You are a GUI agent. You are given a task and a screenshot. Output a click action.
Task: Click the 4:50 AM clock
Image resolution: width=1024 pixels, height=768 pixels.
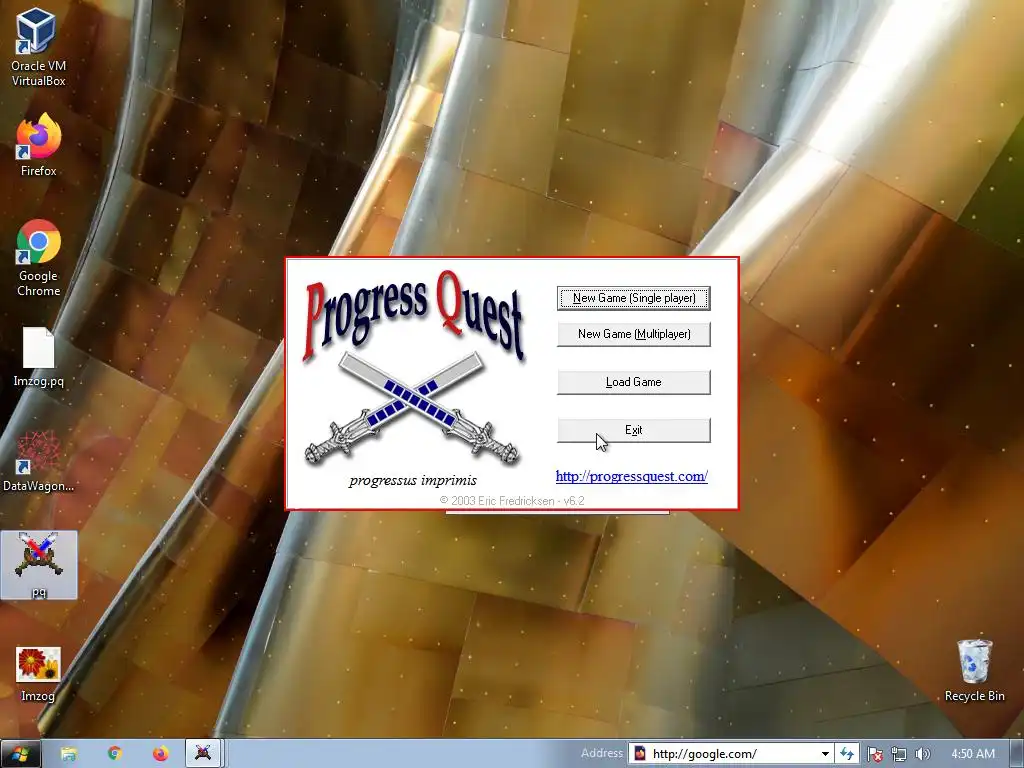pos(973,754)
